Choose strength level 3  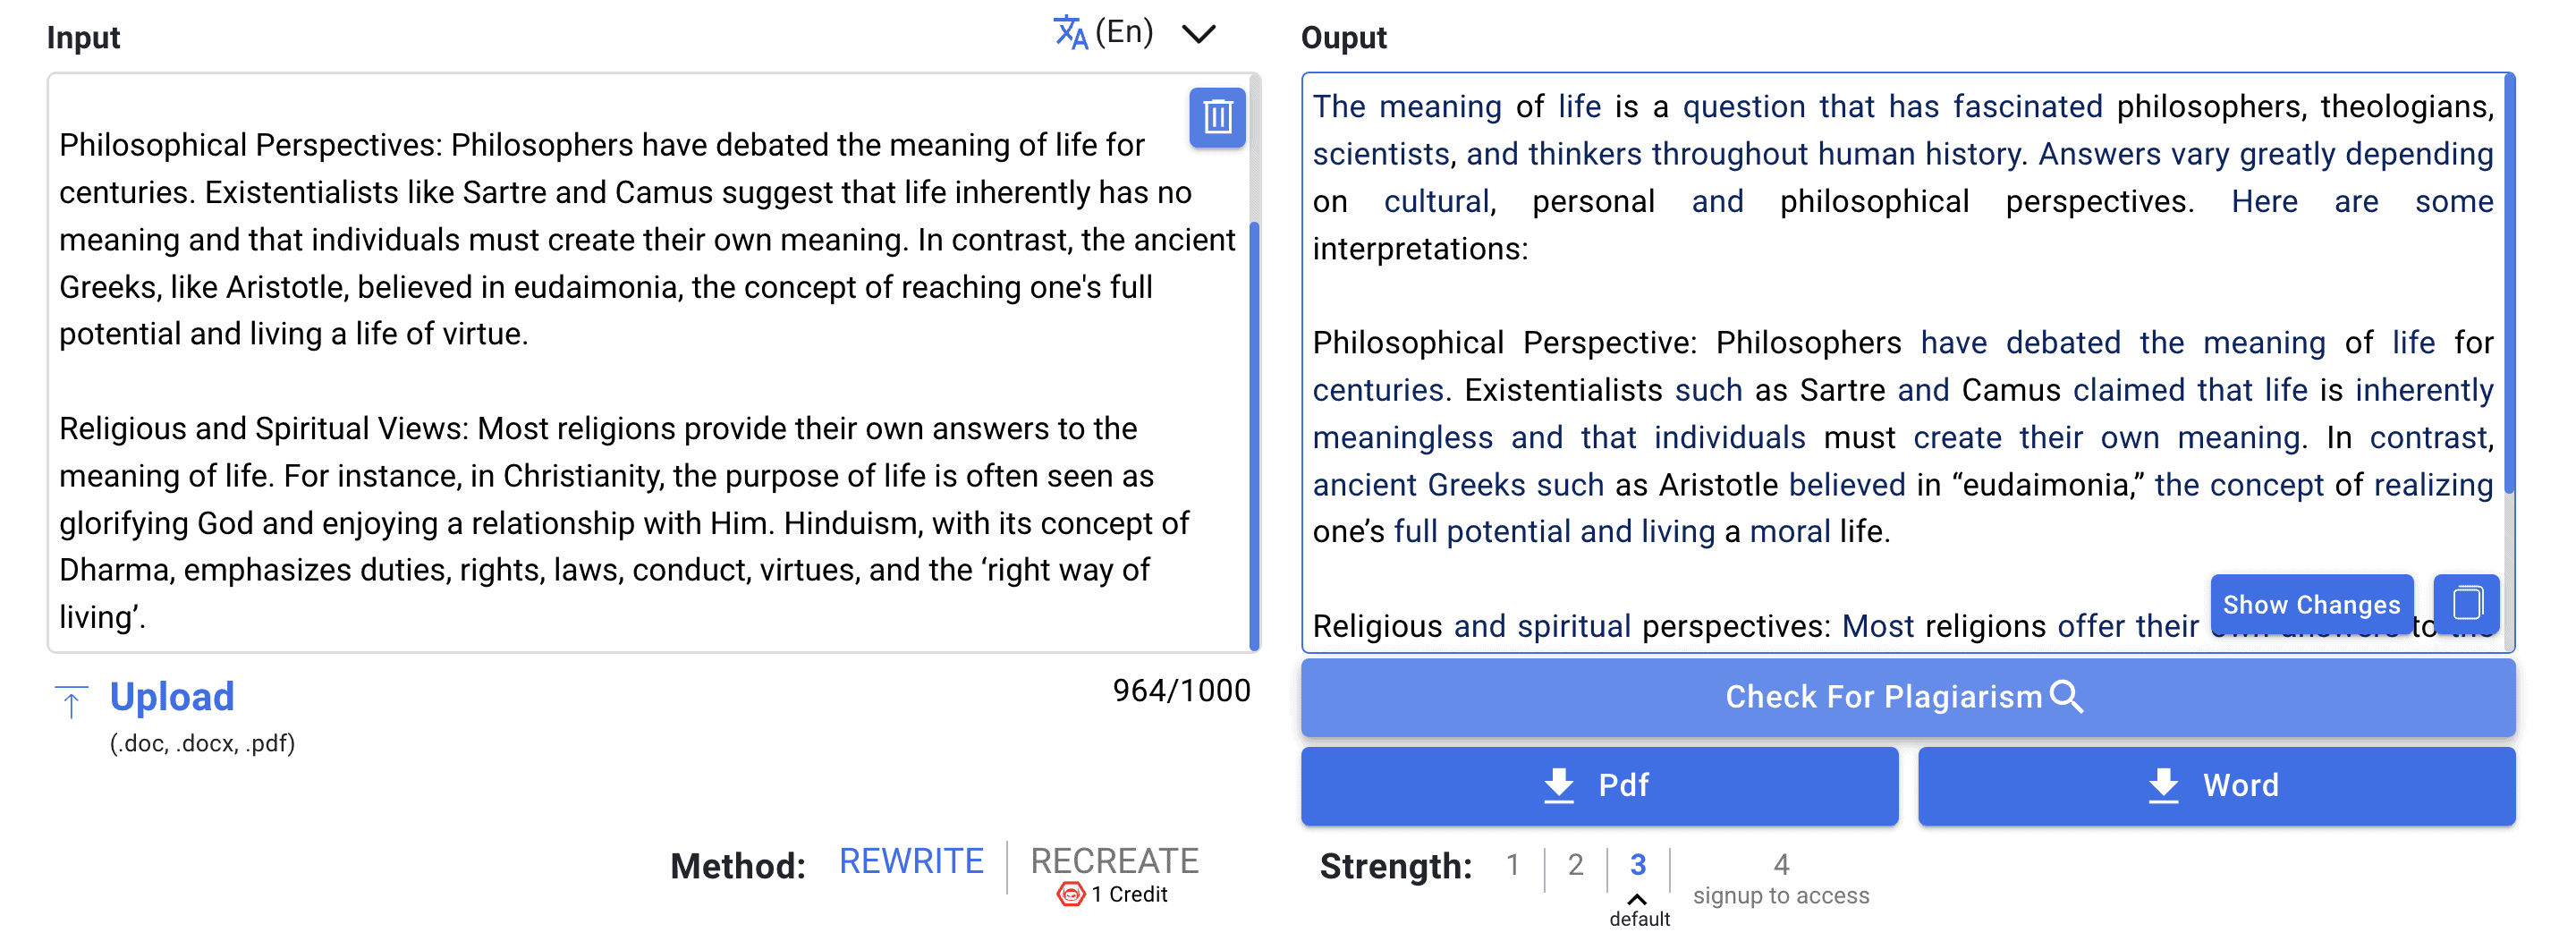pos(1638,864)
